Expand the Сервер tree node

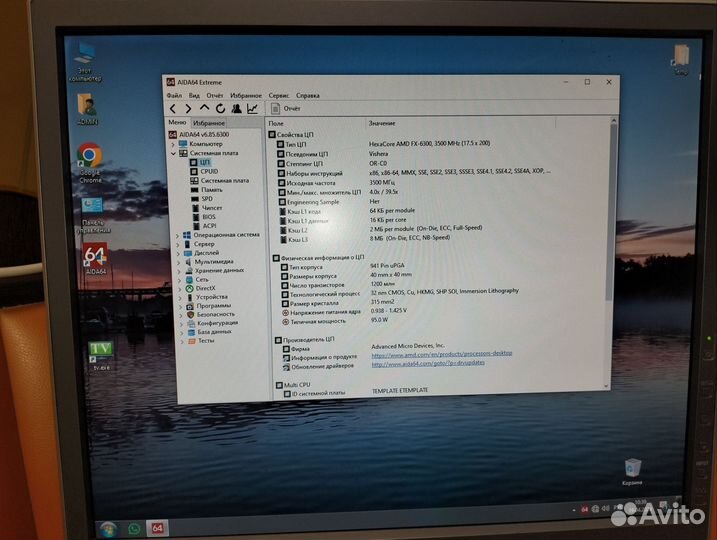coord(178,245)
